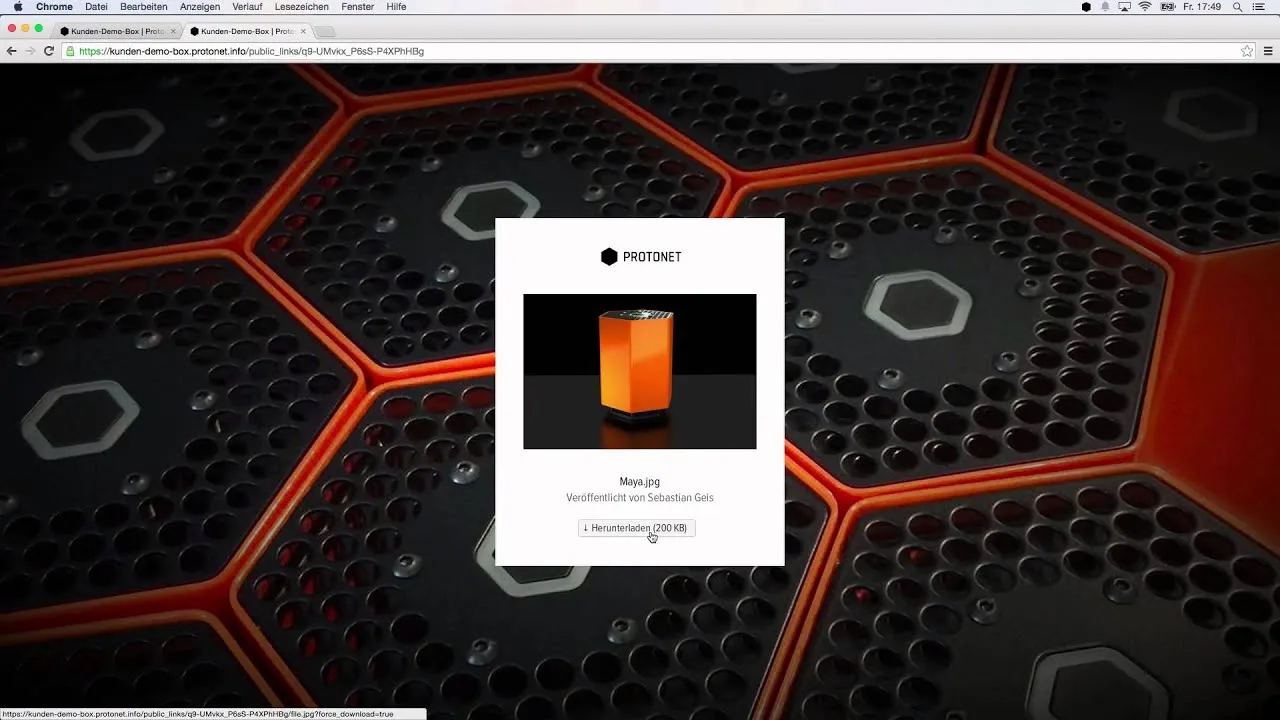Viewport: 1280px width, 720px height.
Task: Click the PROTONET wordmark text
Action: (x=652, y=257)
